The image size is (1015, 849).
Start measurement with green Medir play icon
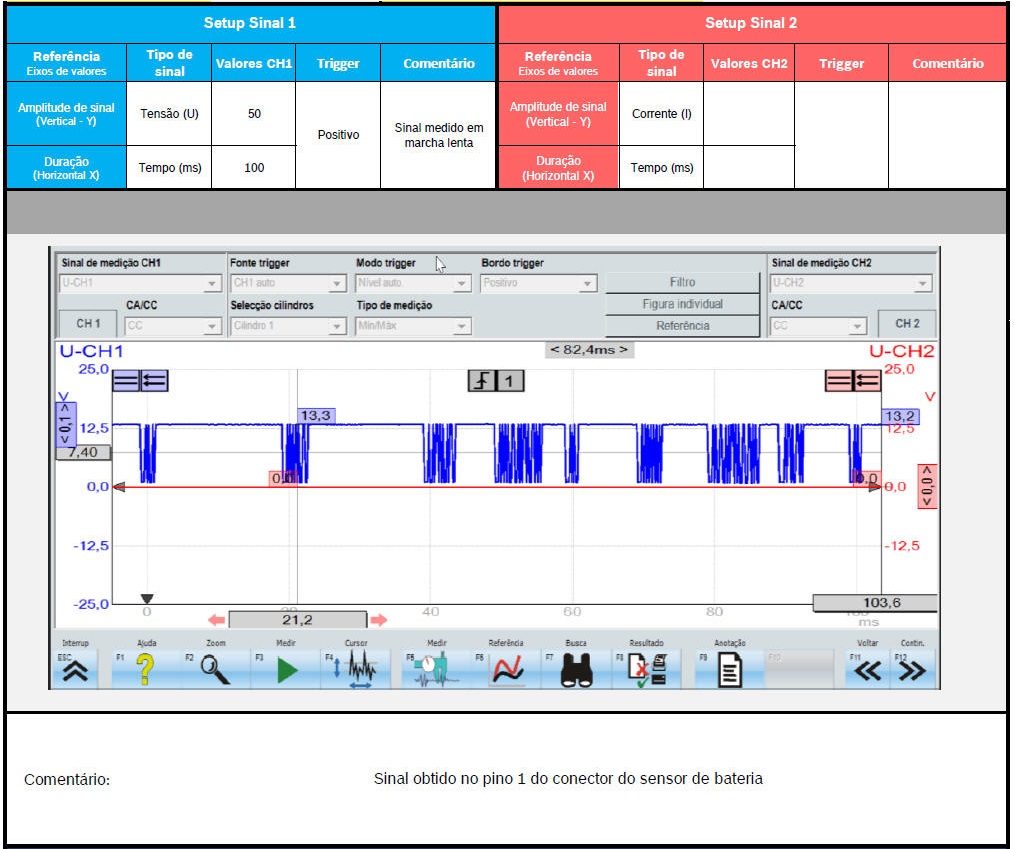[x=287, y=671]
